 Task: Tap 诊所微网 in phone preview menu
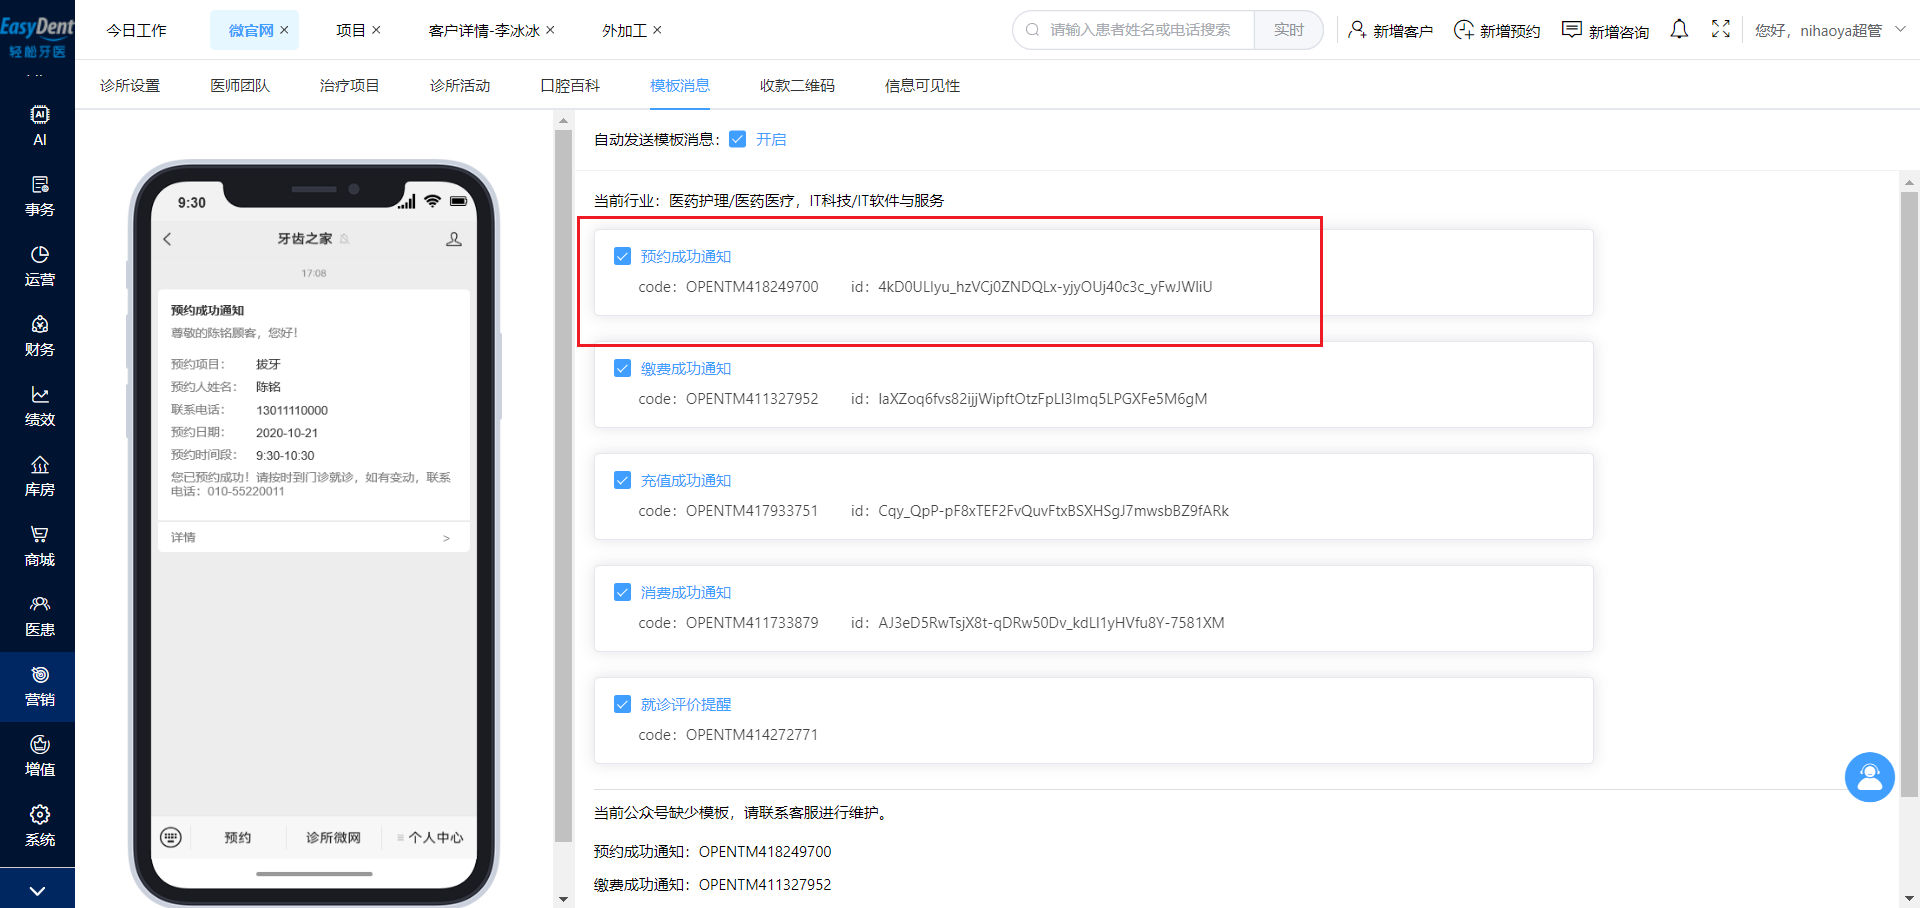pos(333,837)
